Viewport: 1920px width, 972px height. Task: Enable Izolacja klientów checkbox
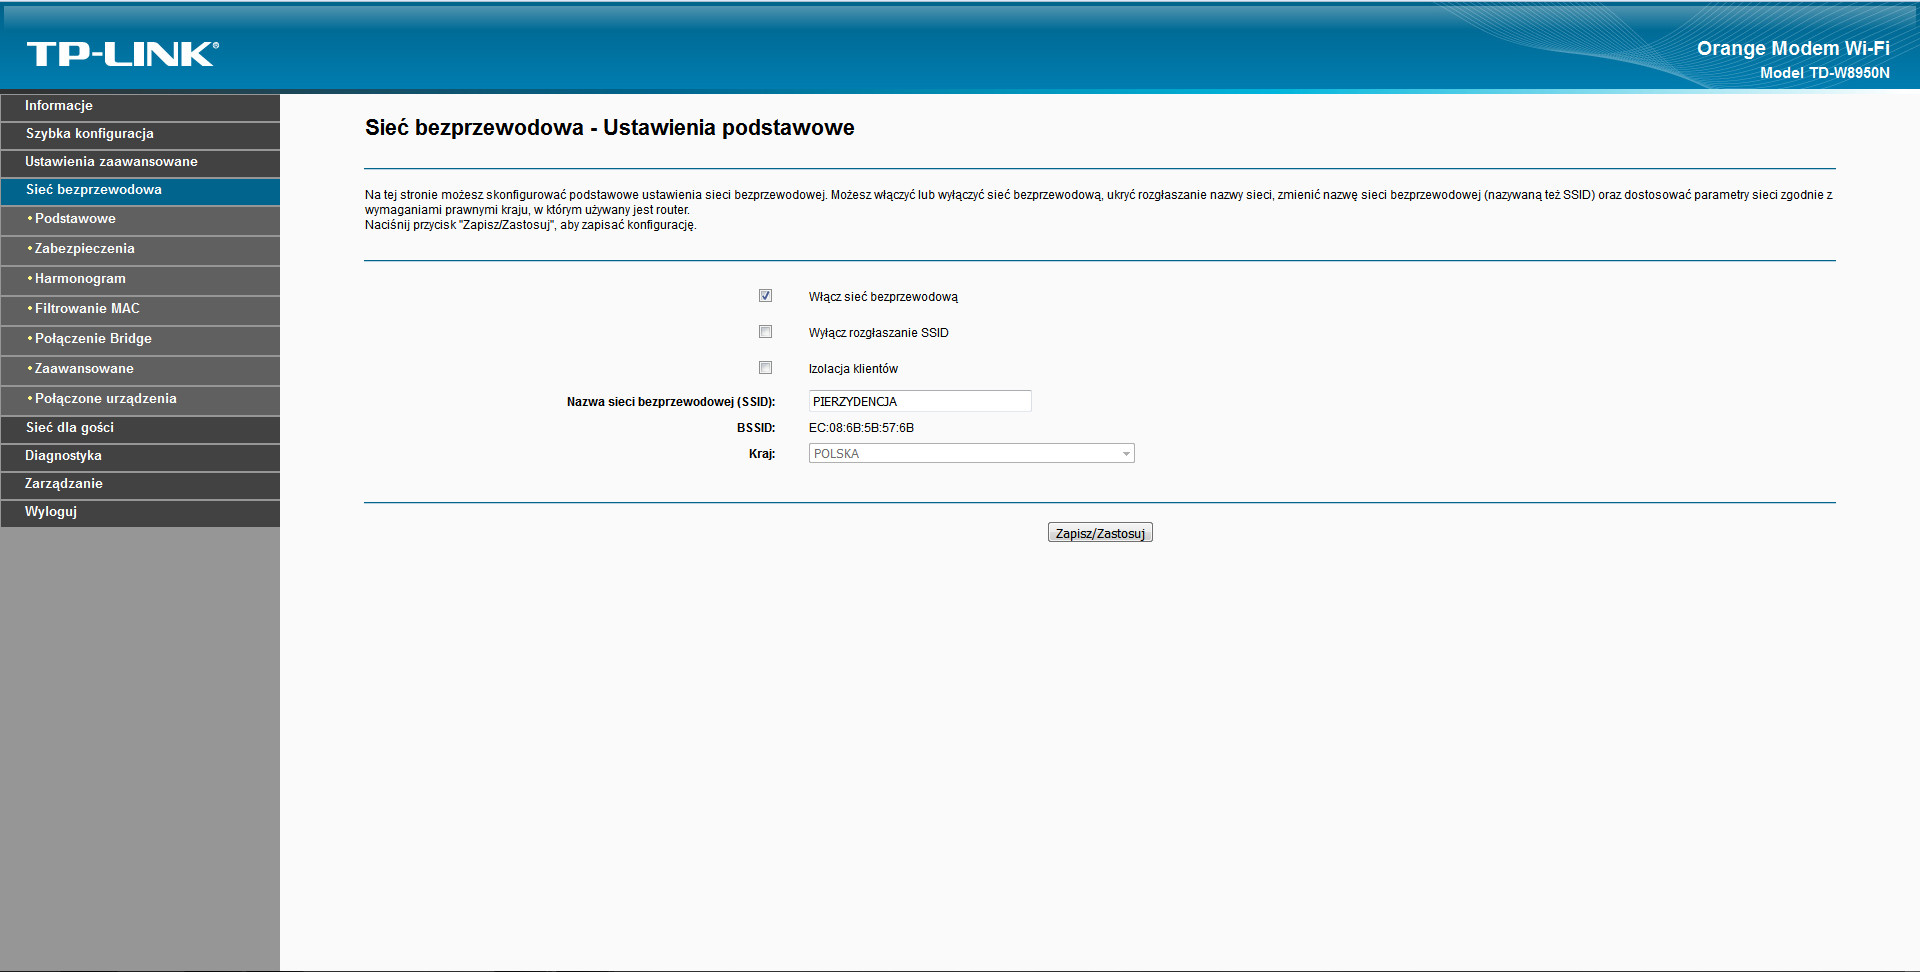click(765, 368)
